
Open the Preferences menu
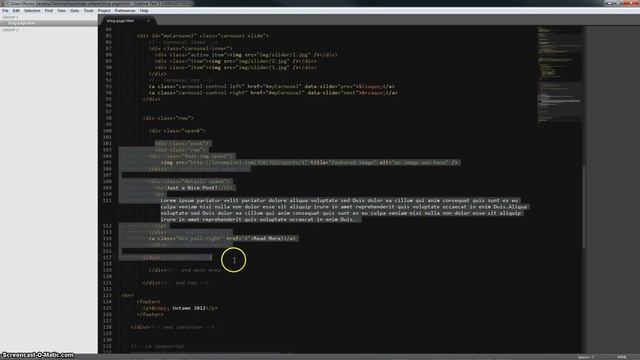point(125,11)
